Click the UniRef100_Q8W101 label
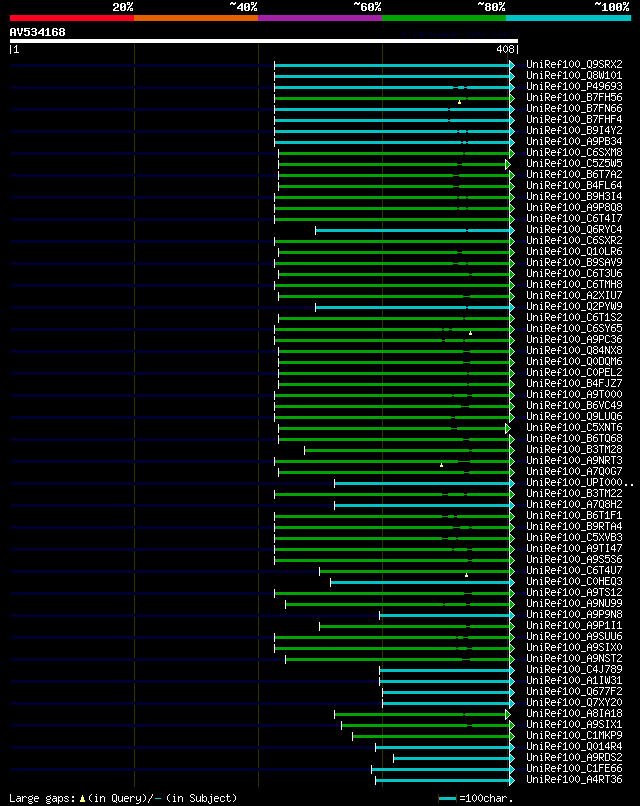640x806 pixels. click(574, 76)
